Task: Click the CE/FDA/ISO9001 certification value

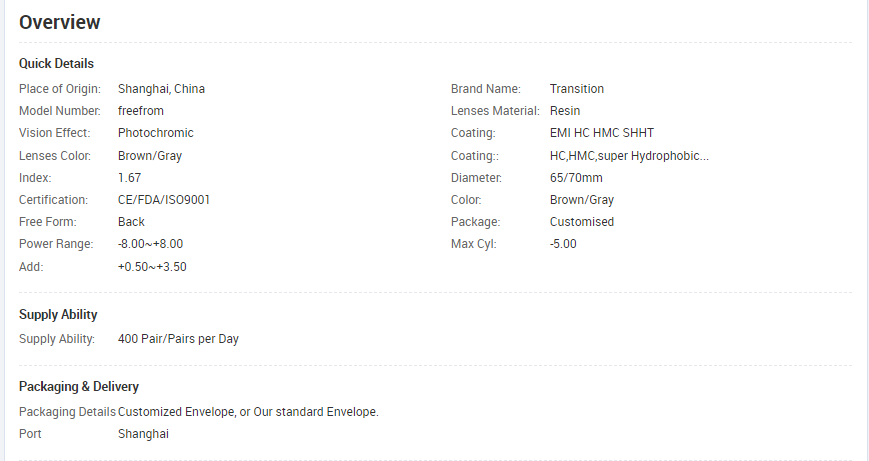Action: click(163, 200)
